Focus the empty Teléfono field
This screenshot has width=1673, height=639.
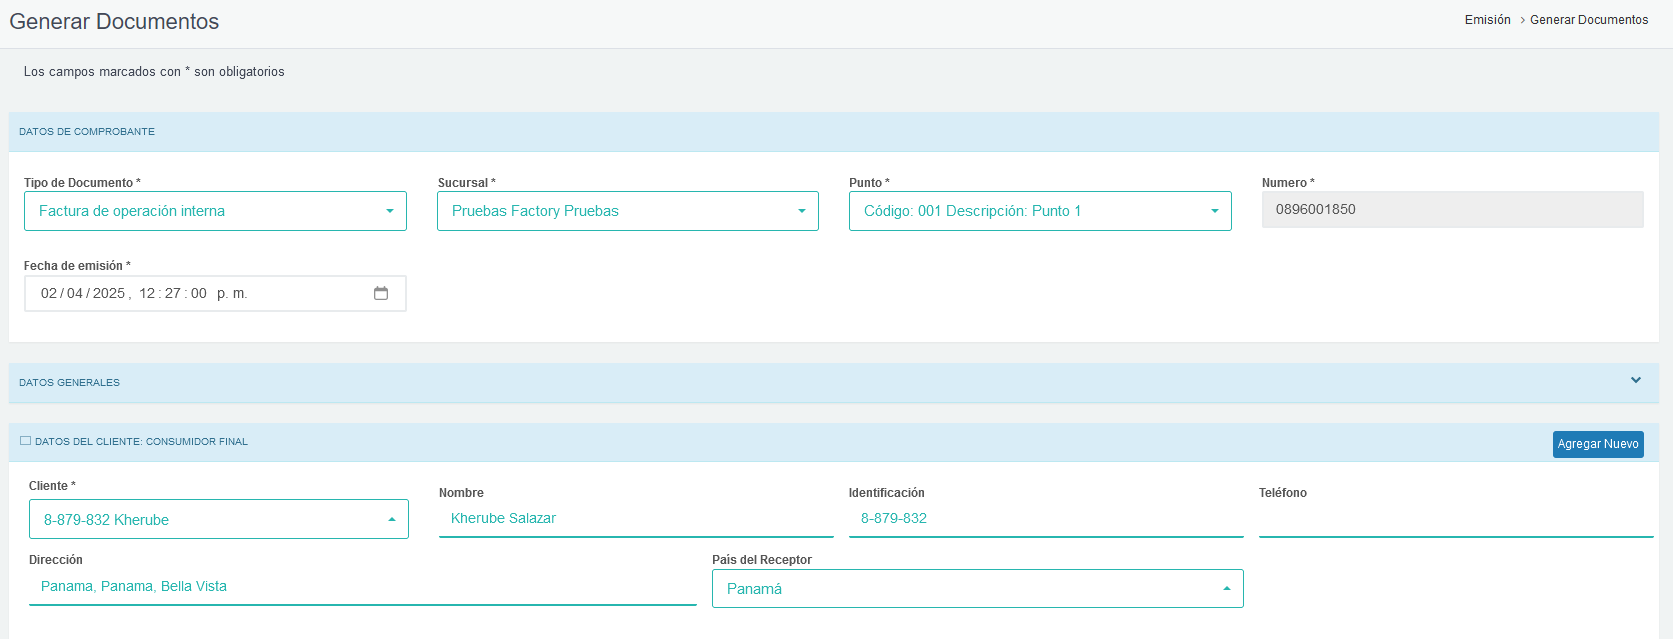[x=1455, y=519]
